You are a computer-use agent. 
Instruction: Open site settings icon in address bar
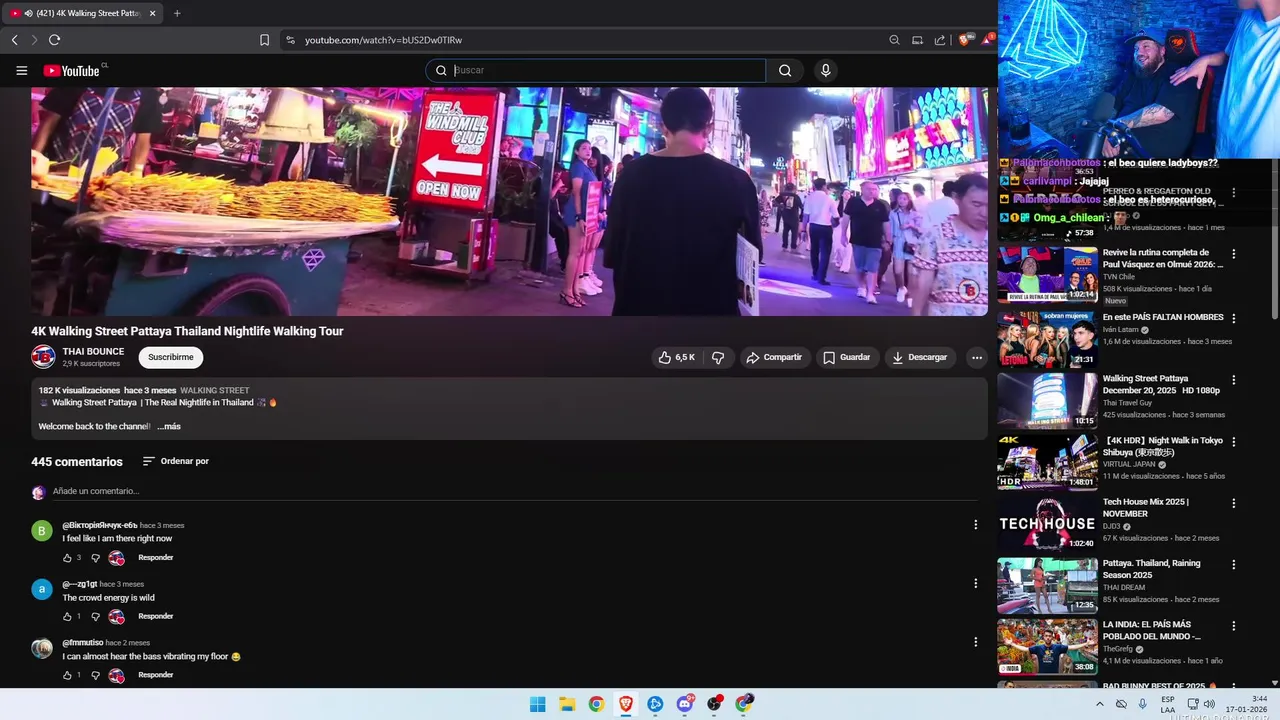tap(290, 40)
